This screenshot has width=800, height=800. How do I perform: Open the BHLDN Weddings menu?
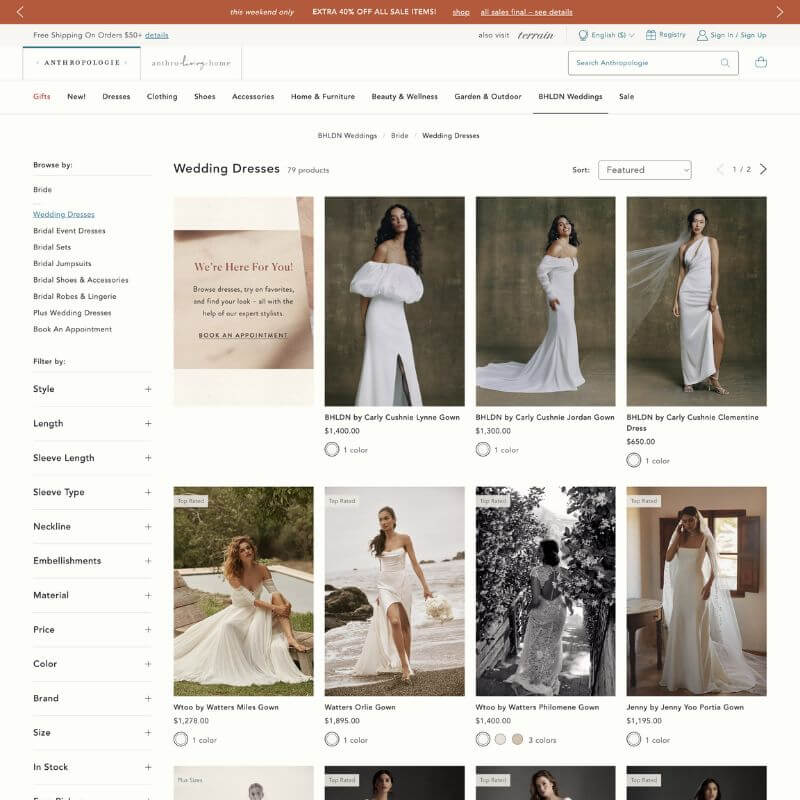pos(570,96)
